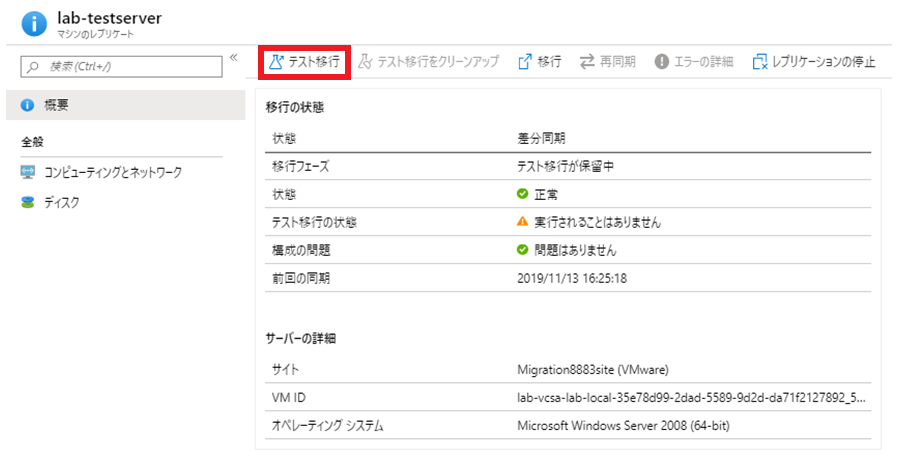Click the 再同期 arrows icon
Viewport: 903px width, 464px height.
coord(586,62)
